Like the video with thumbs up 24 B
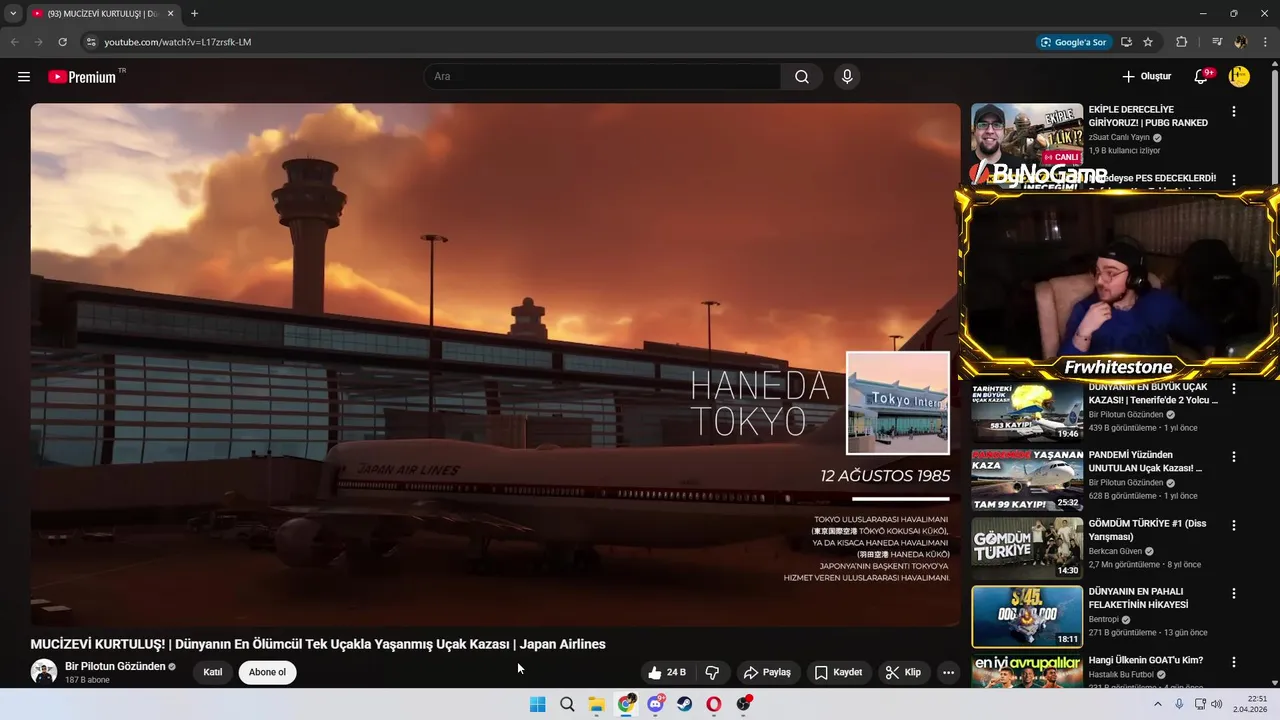 pos(667,672)
